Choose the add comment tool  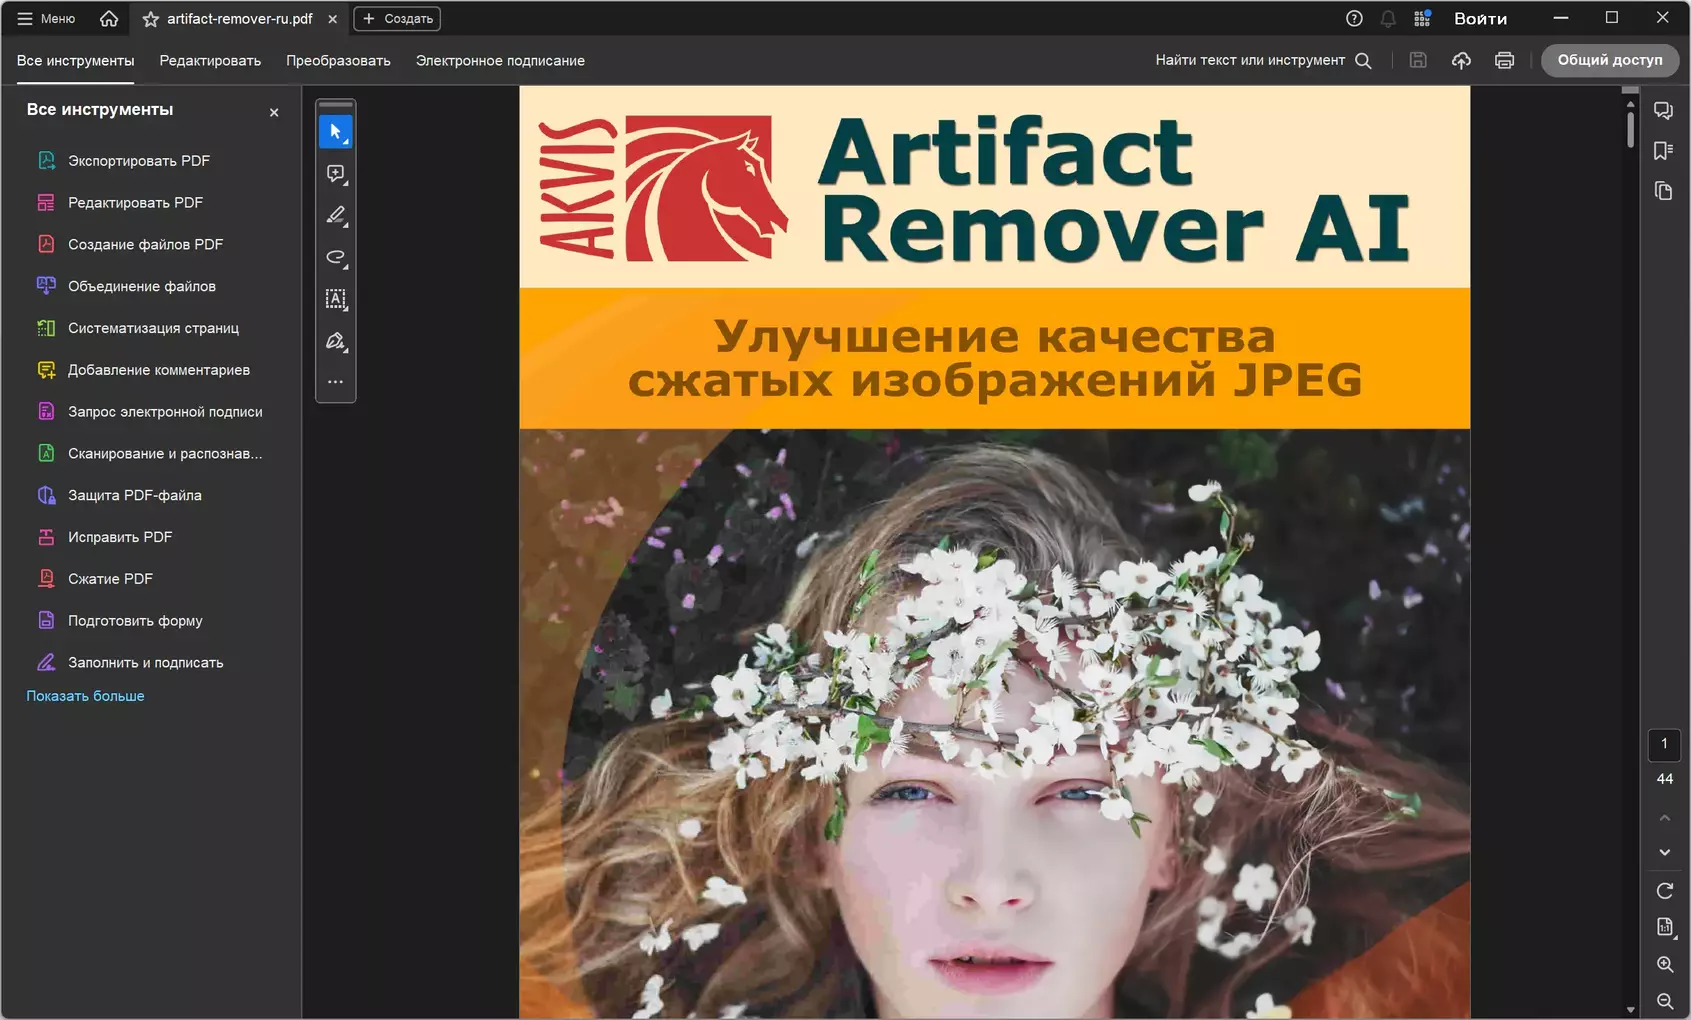pyautogui.click(x=335, y=174)
